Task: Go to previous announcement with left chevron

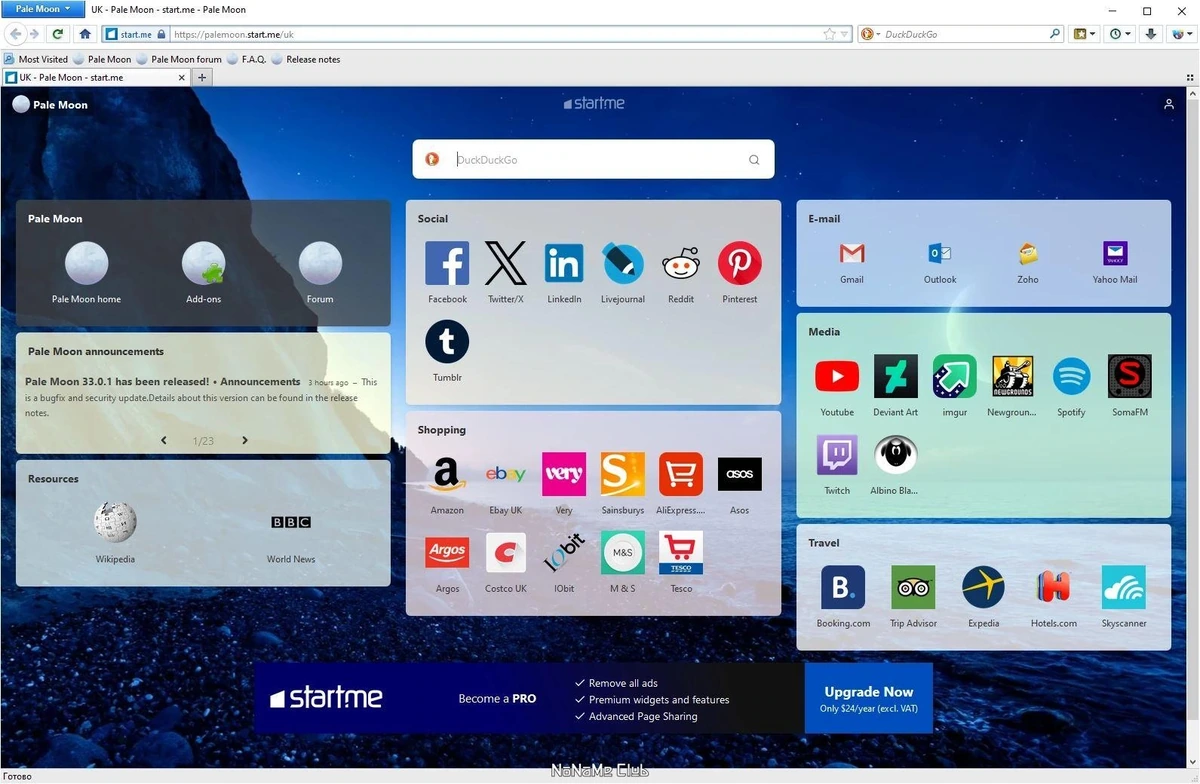Action: pyautogui.click(x=164, y=440)
